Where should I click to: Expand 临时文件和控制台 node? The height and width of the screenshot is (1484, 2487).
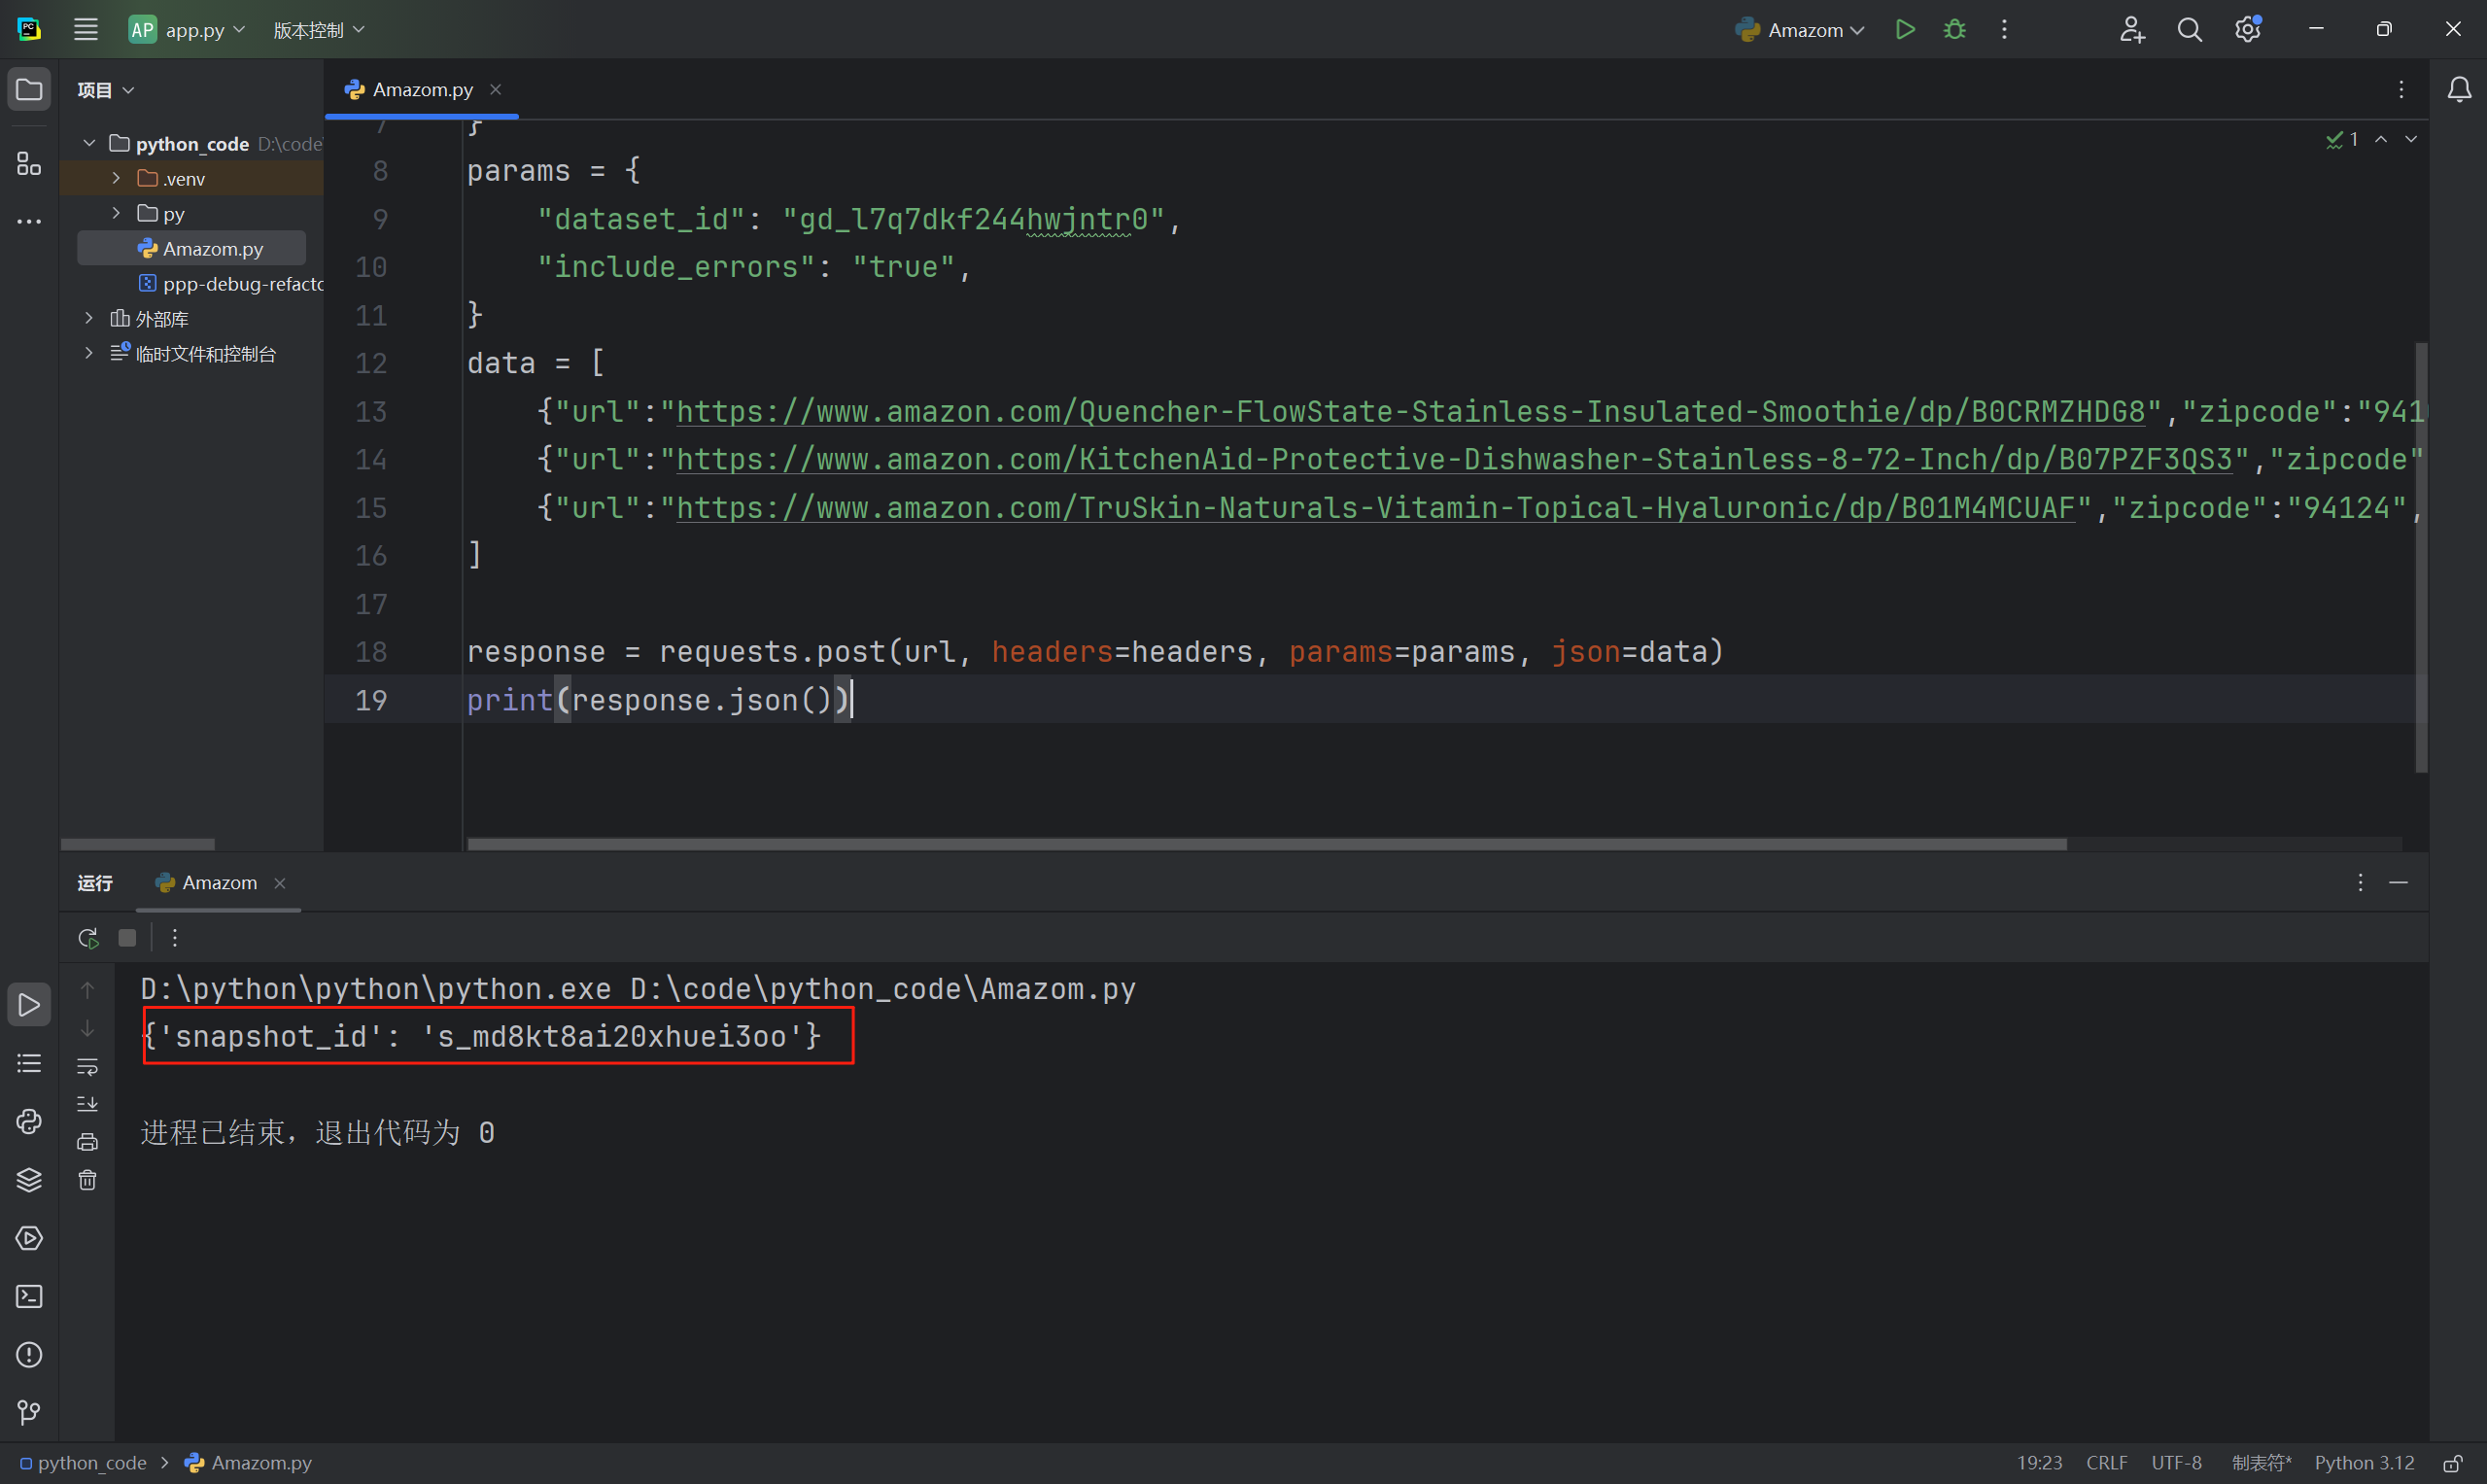(89, 354)
